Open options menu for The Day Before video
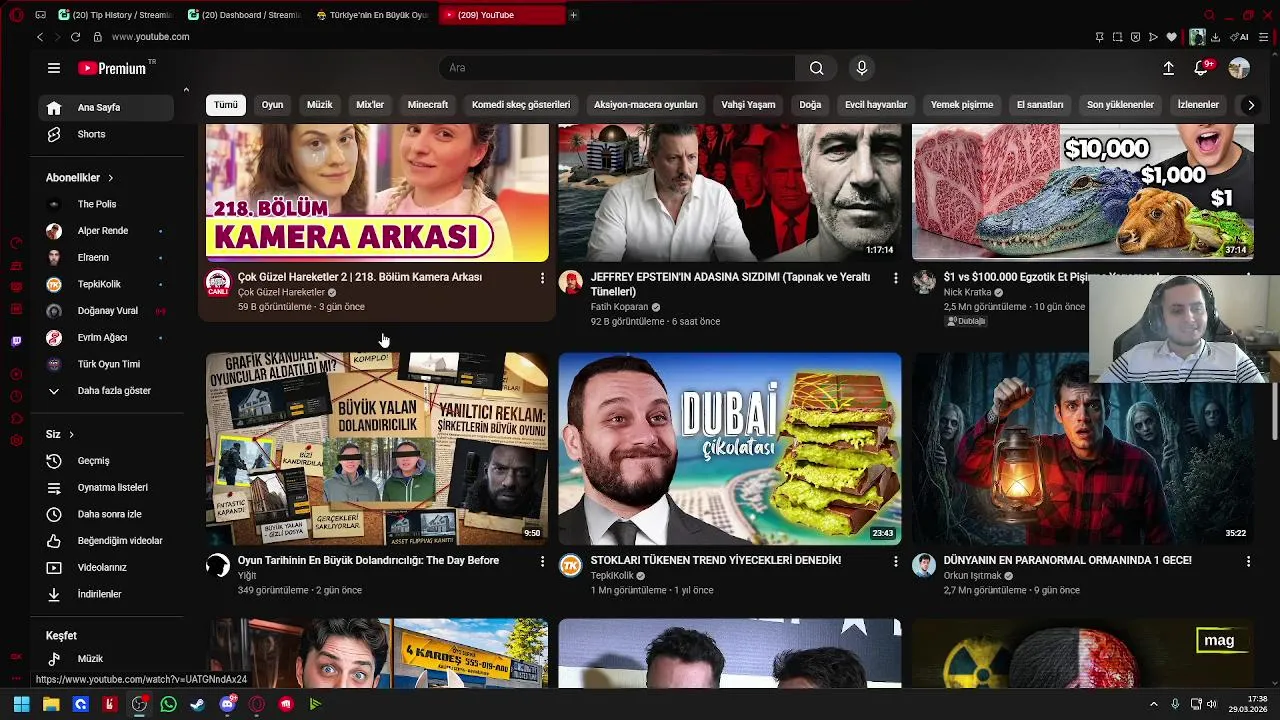Screen dimensions: 1280x720 click(x=543, y=562)
